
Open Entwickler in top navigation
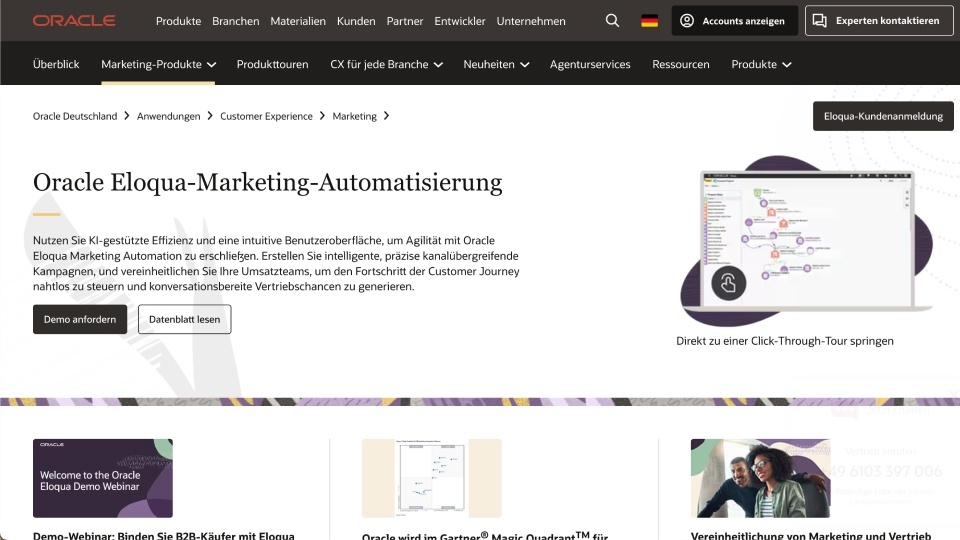[460, 21]
